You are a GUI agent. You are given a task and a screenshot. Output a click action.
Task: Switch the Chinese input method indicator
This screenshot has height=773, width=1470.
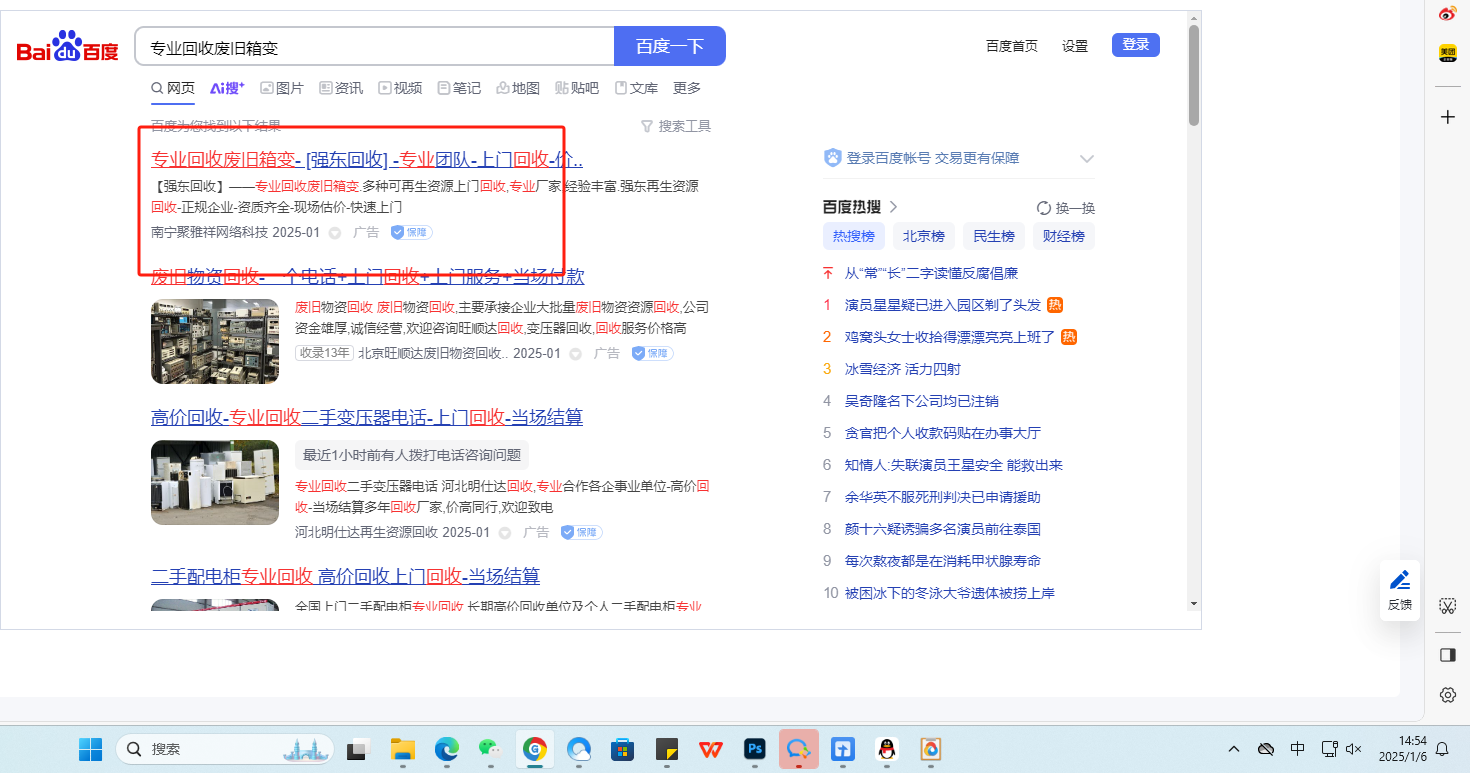1297,749
